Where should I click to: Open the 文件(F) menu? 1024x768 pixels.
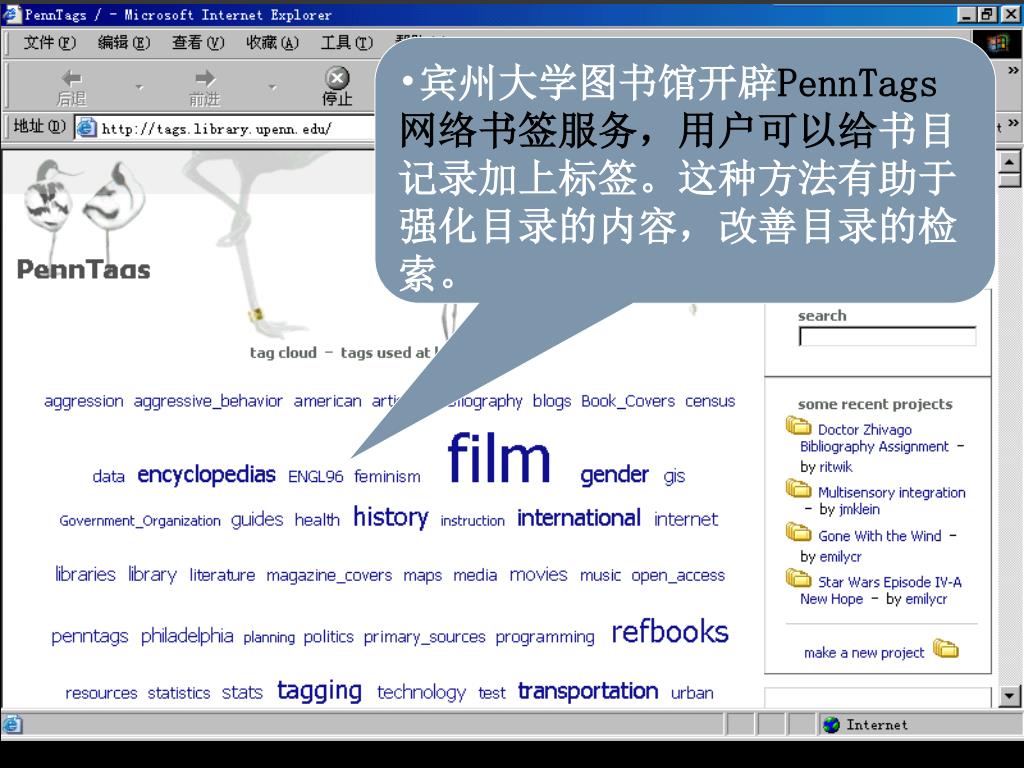[50, 42]
